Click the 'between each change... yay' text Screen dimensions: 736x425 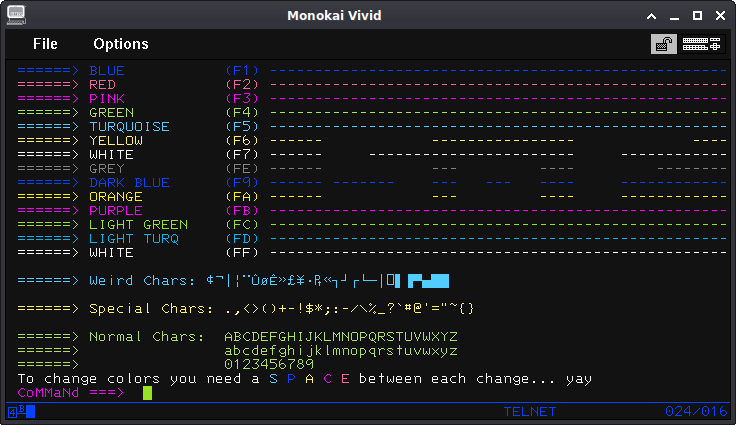pos(475,379)
